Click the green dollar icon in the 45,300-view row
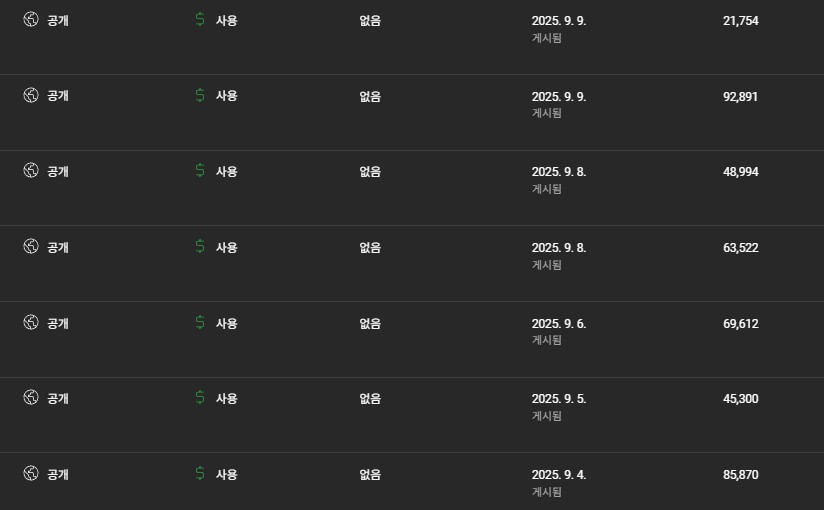 click(200, 398)
